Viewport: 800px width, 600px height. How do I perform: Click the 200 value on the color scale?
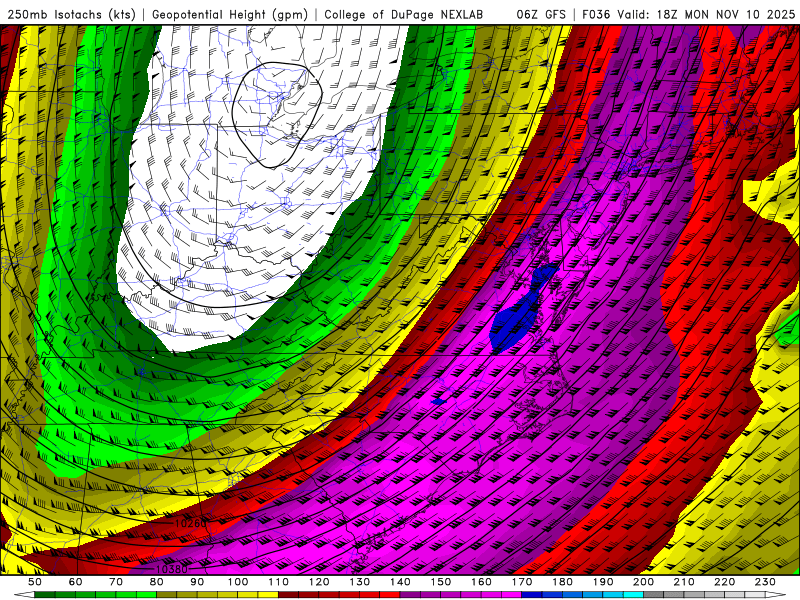[x=643, y=582]
